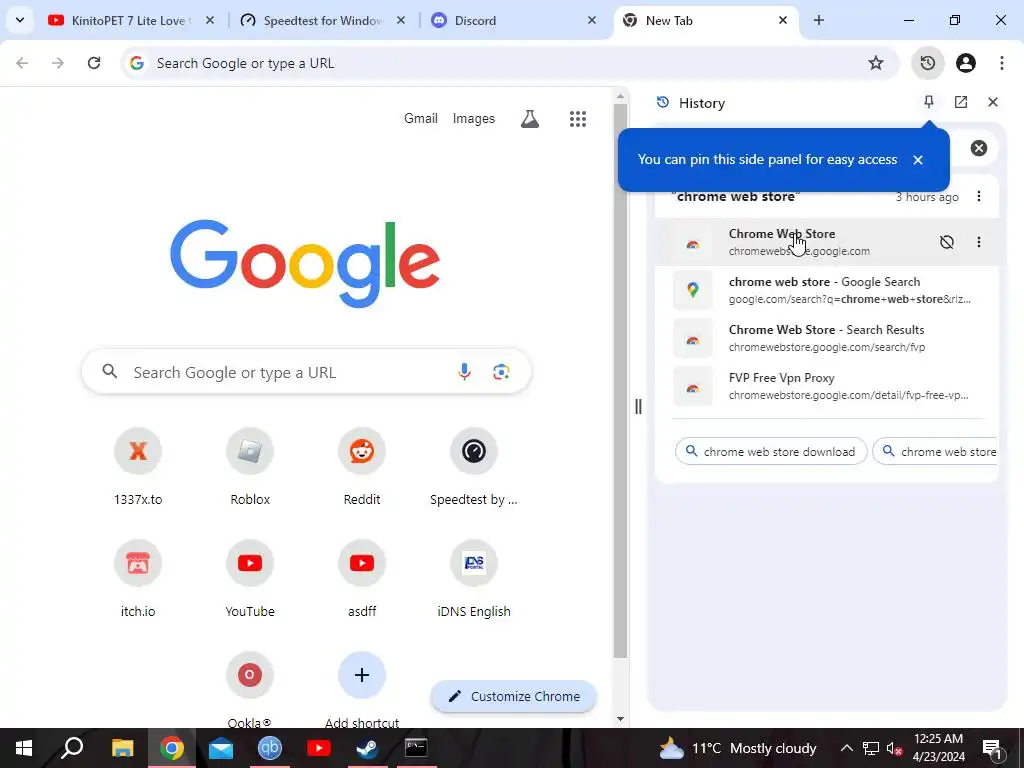Select the New Tab tab
Image resolution: width=1024 pixels, height=768 pixels.
[705, 20]
